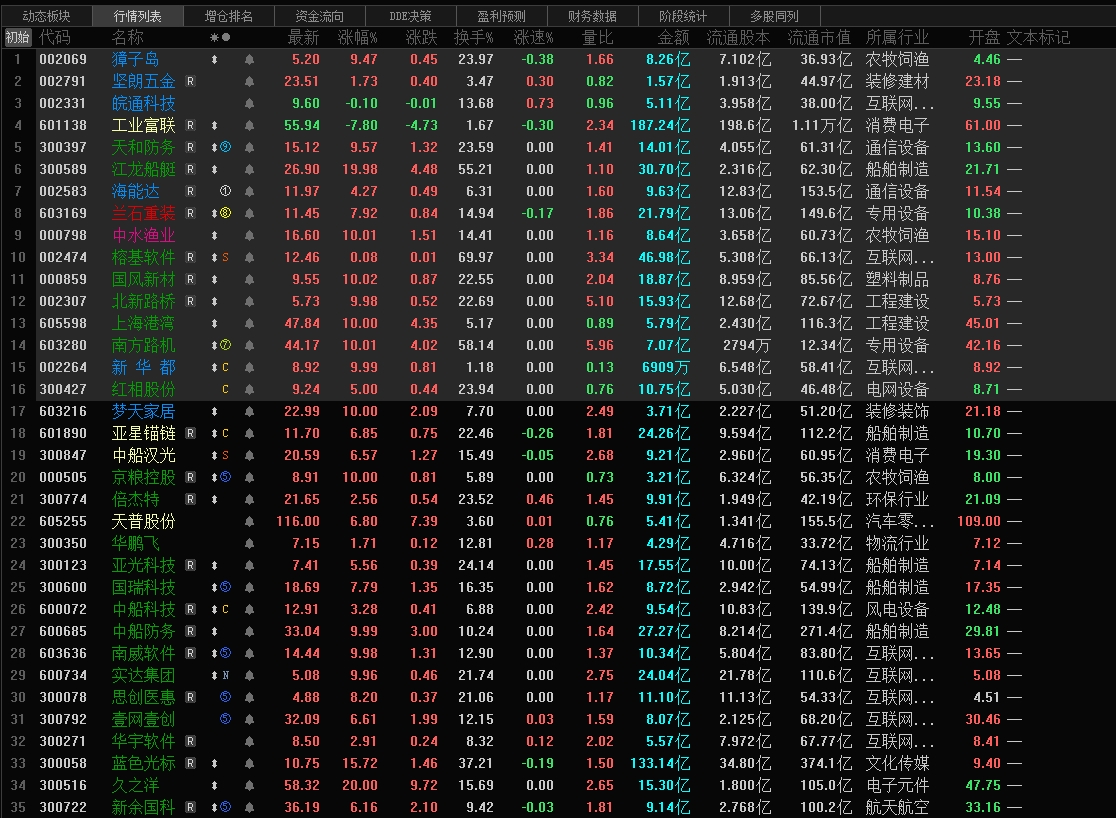Switch to 阶段统计 tab
The height and width of the screenshot is (818, 1116).
683,16
